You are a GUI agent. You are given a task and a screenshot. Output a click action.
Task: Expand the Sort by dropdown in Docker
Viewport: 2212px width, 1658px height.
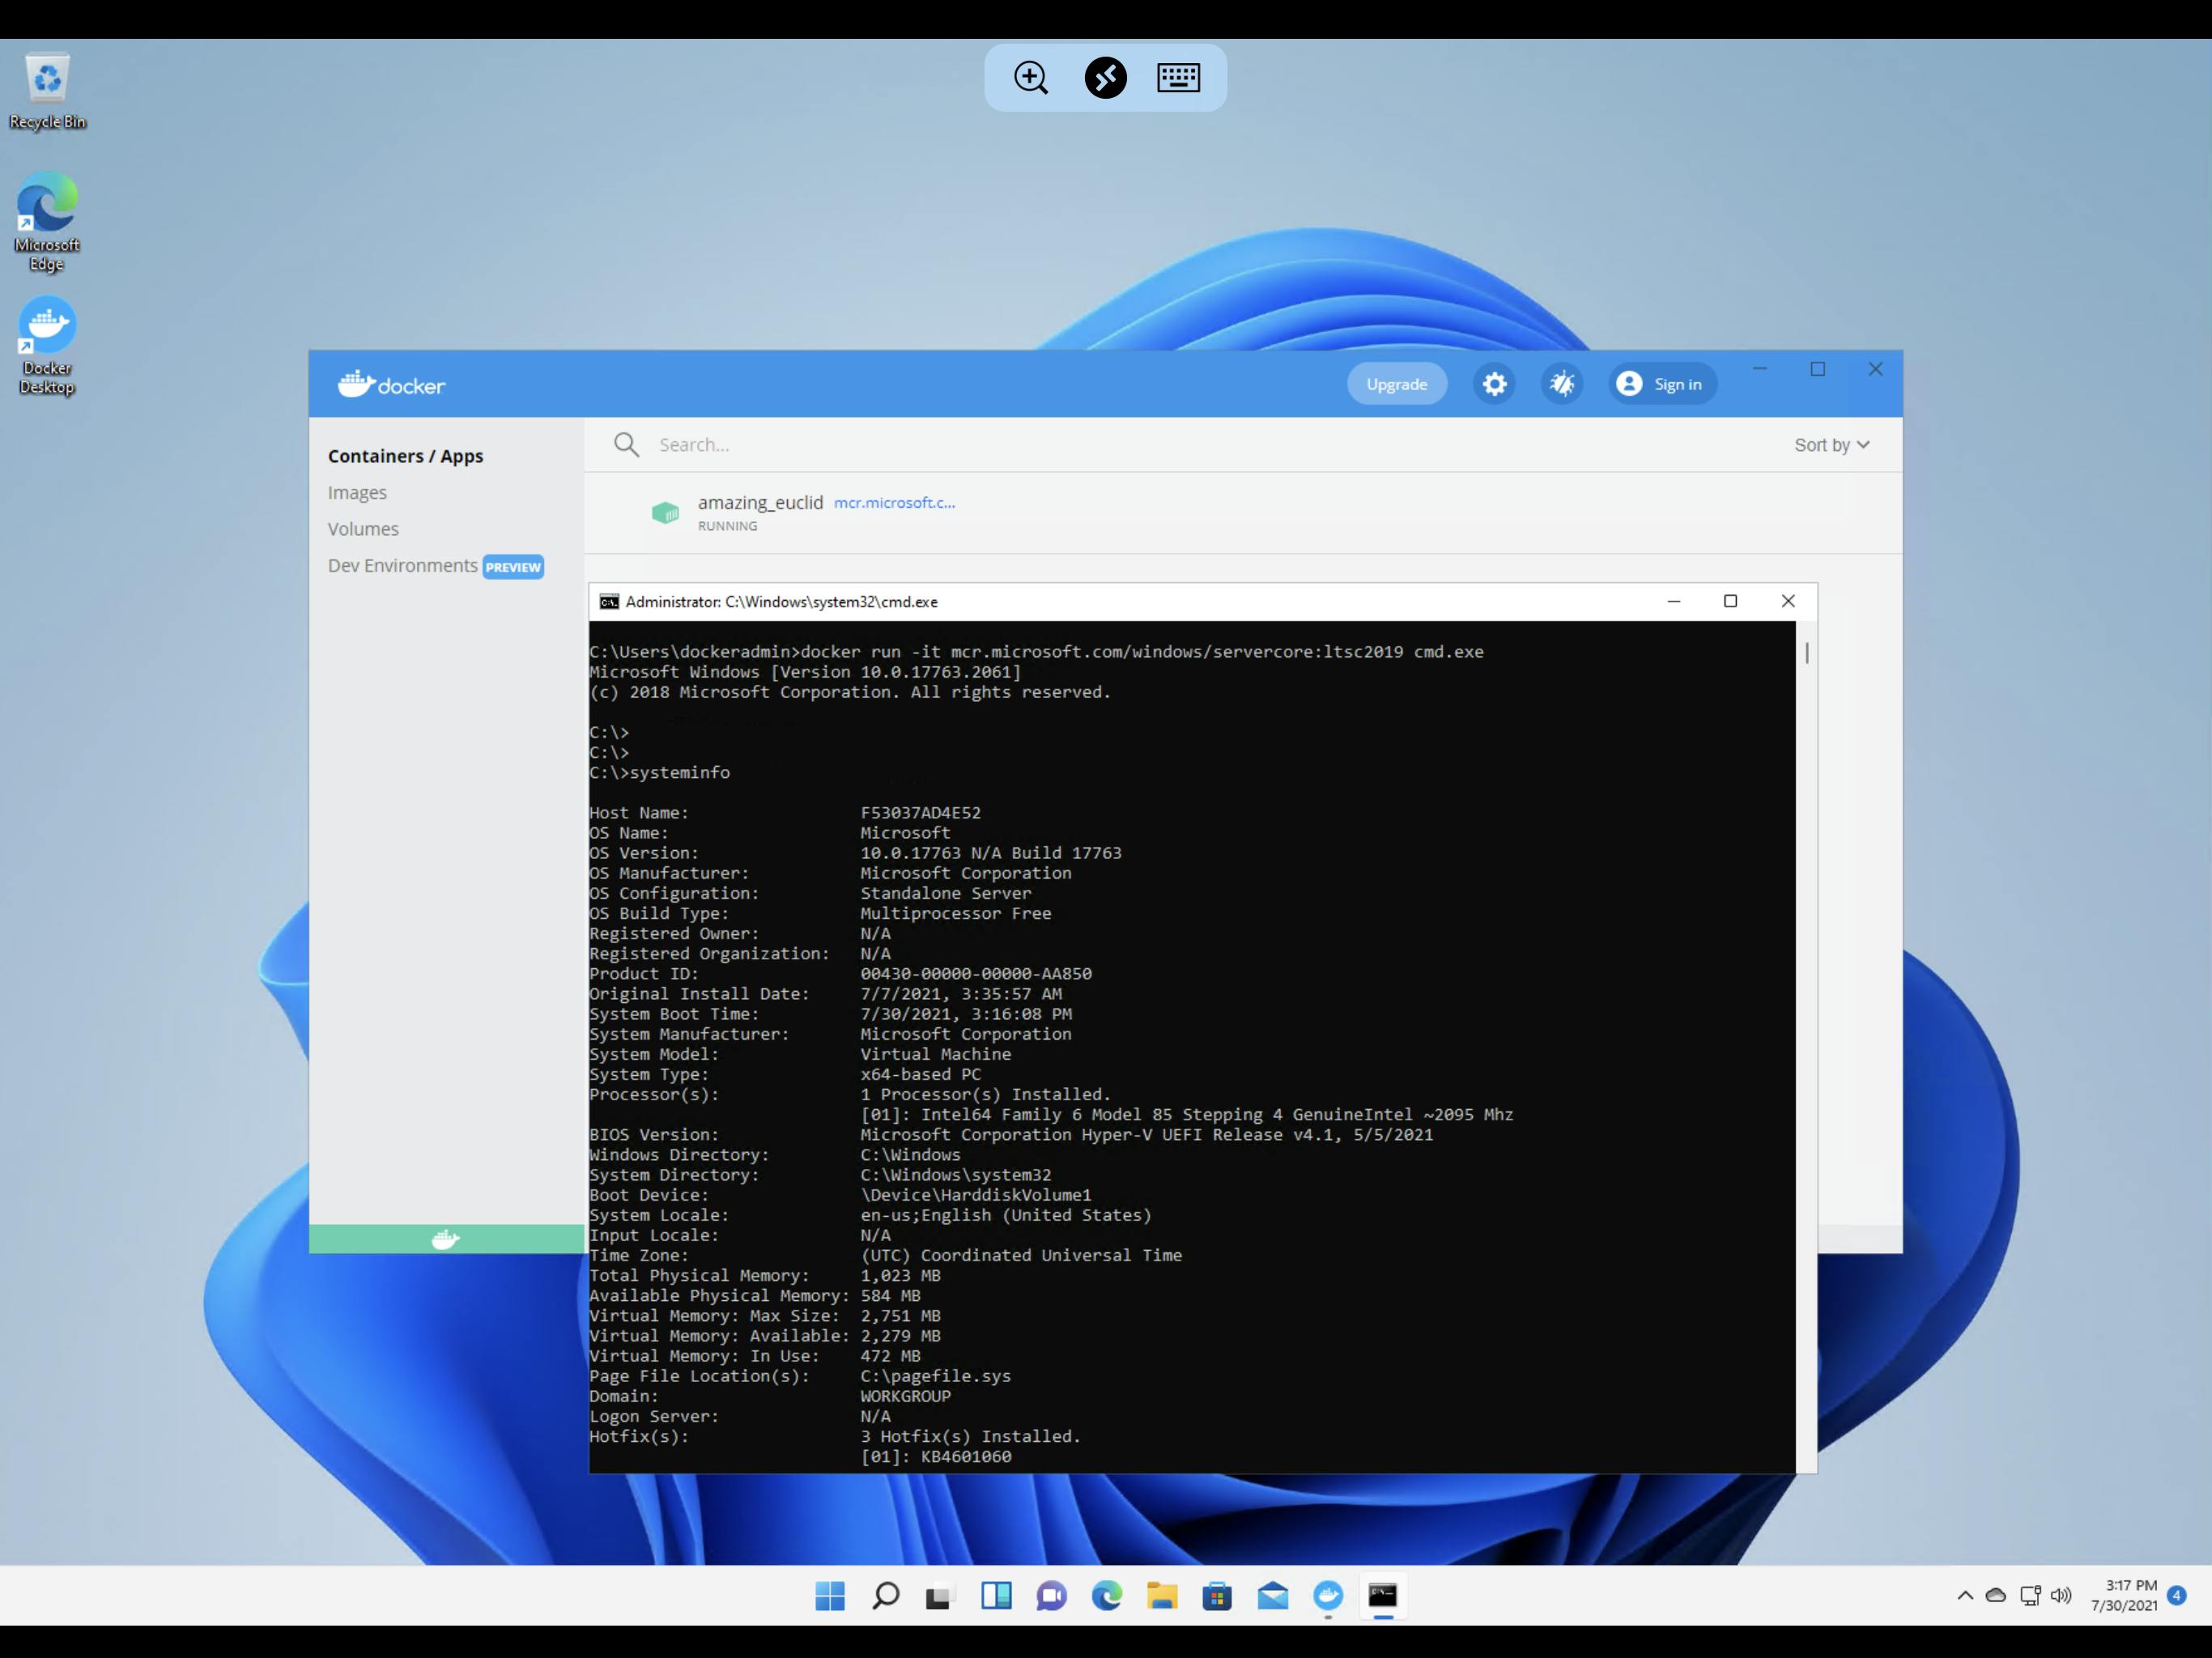point(1834,444)
